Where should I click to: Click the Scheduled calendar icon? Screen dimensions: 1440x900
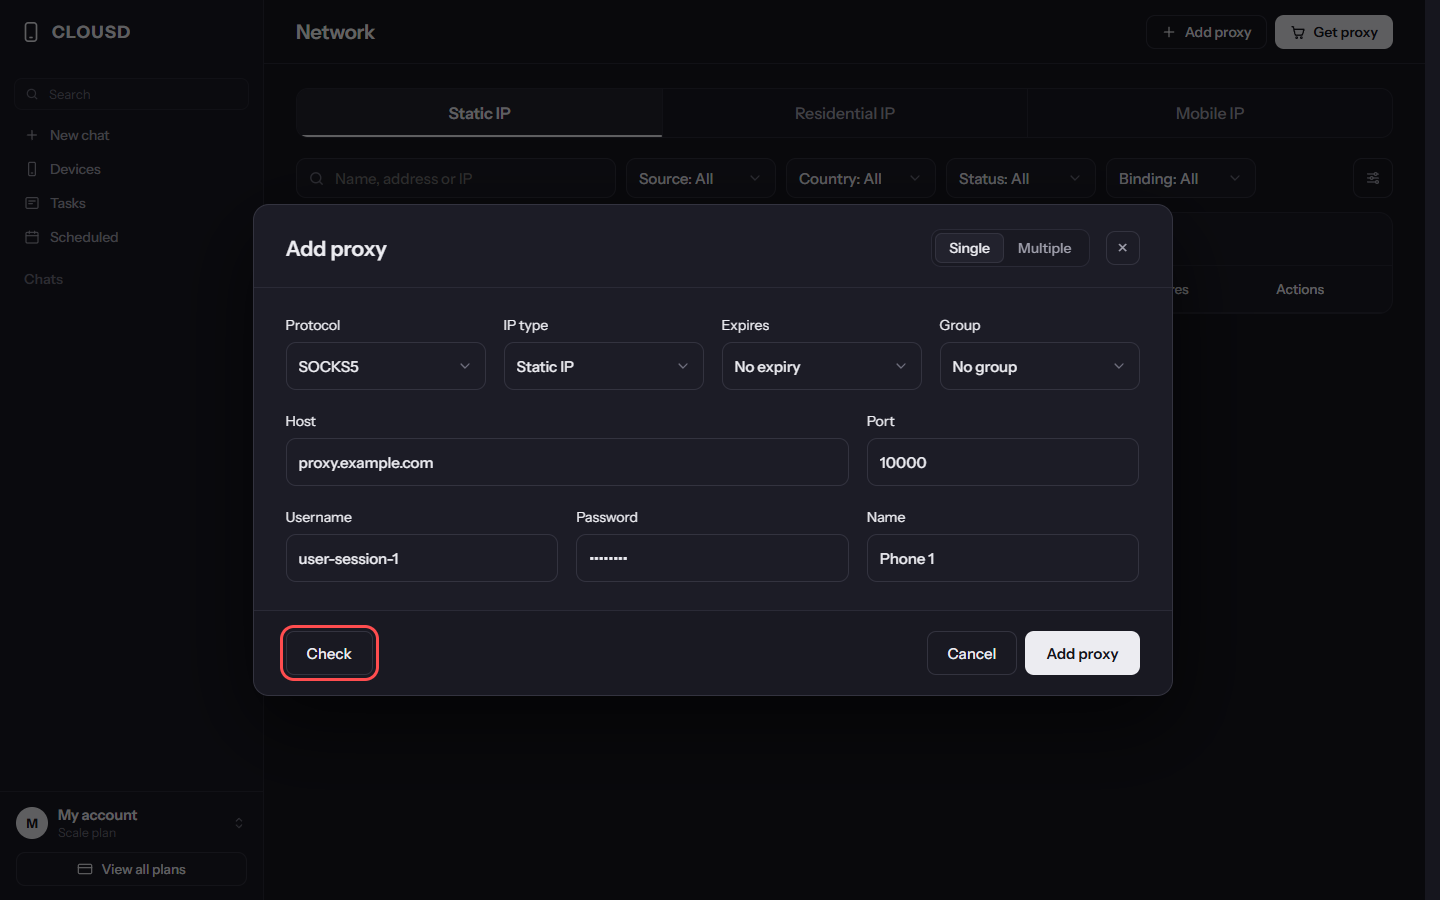32,237
